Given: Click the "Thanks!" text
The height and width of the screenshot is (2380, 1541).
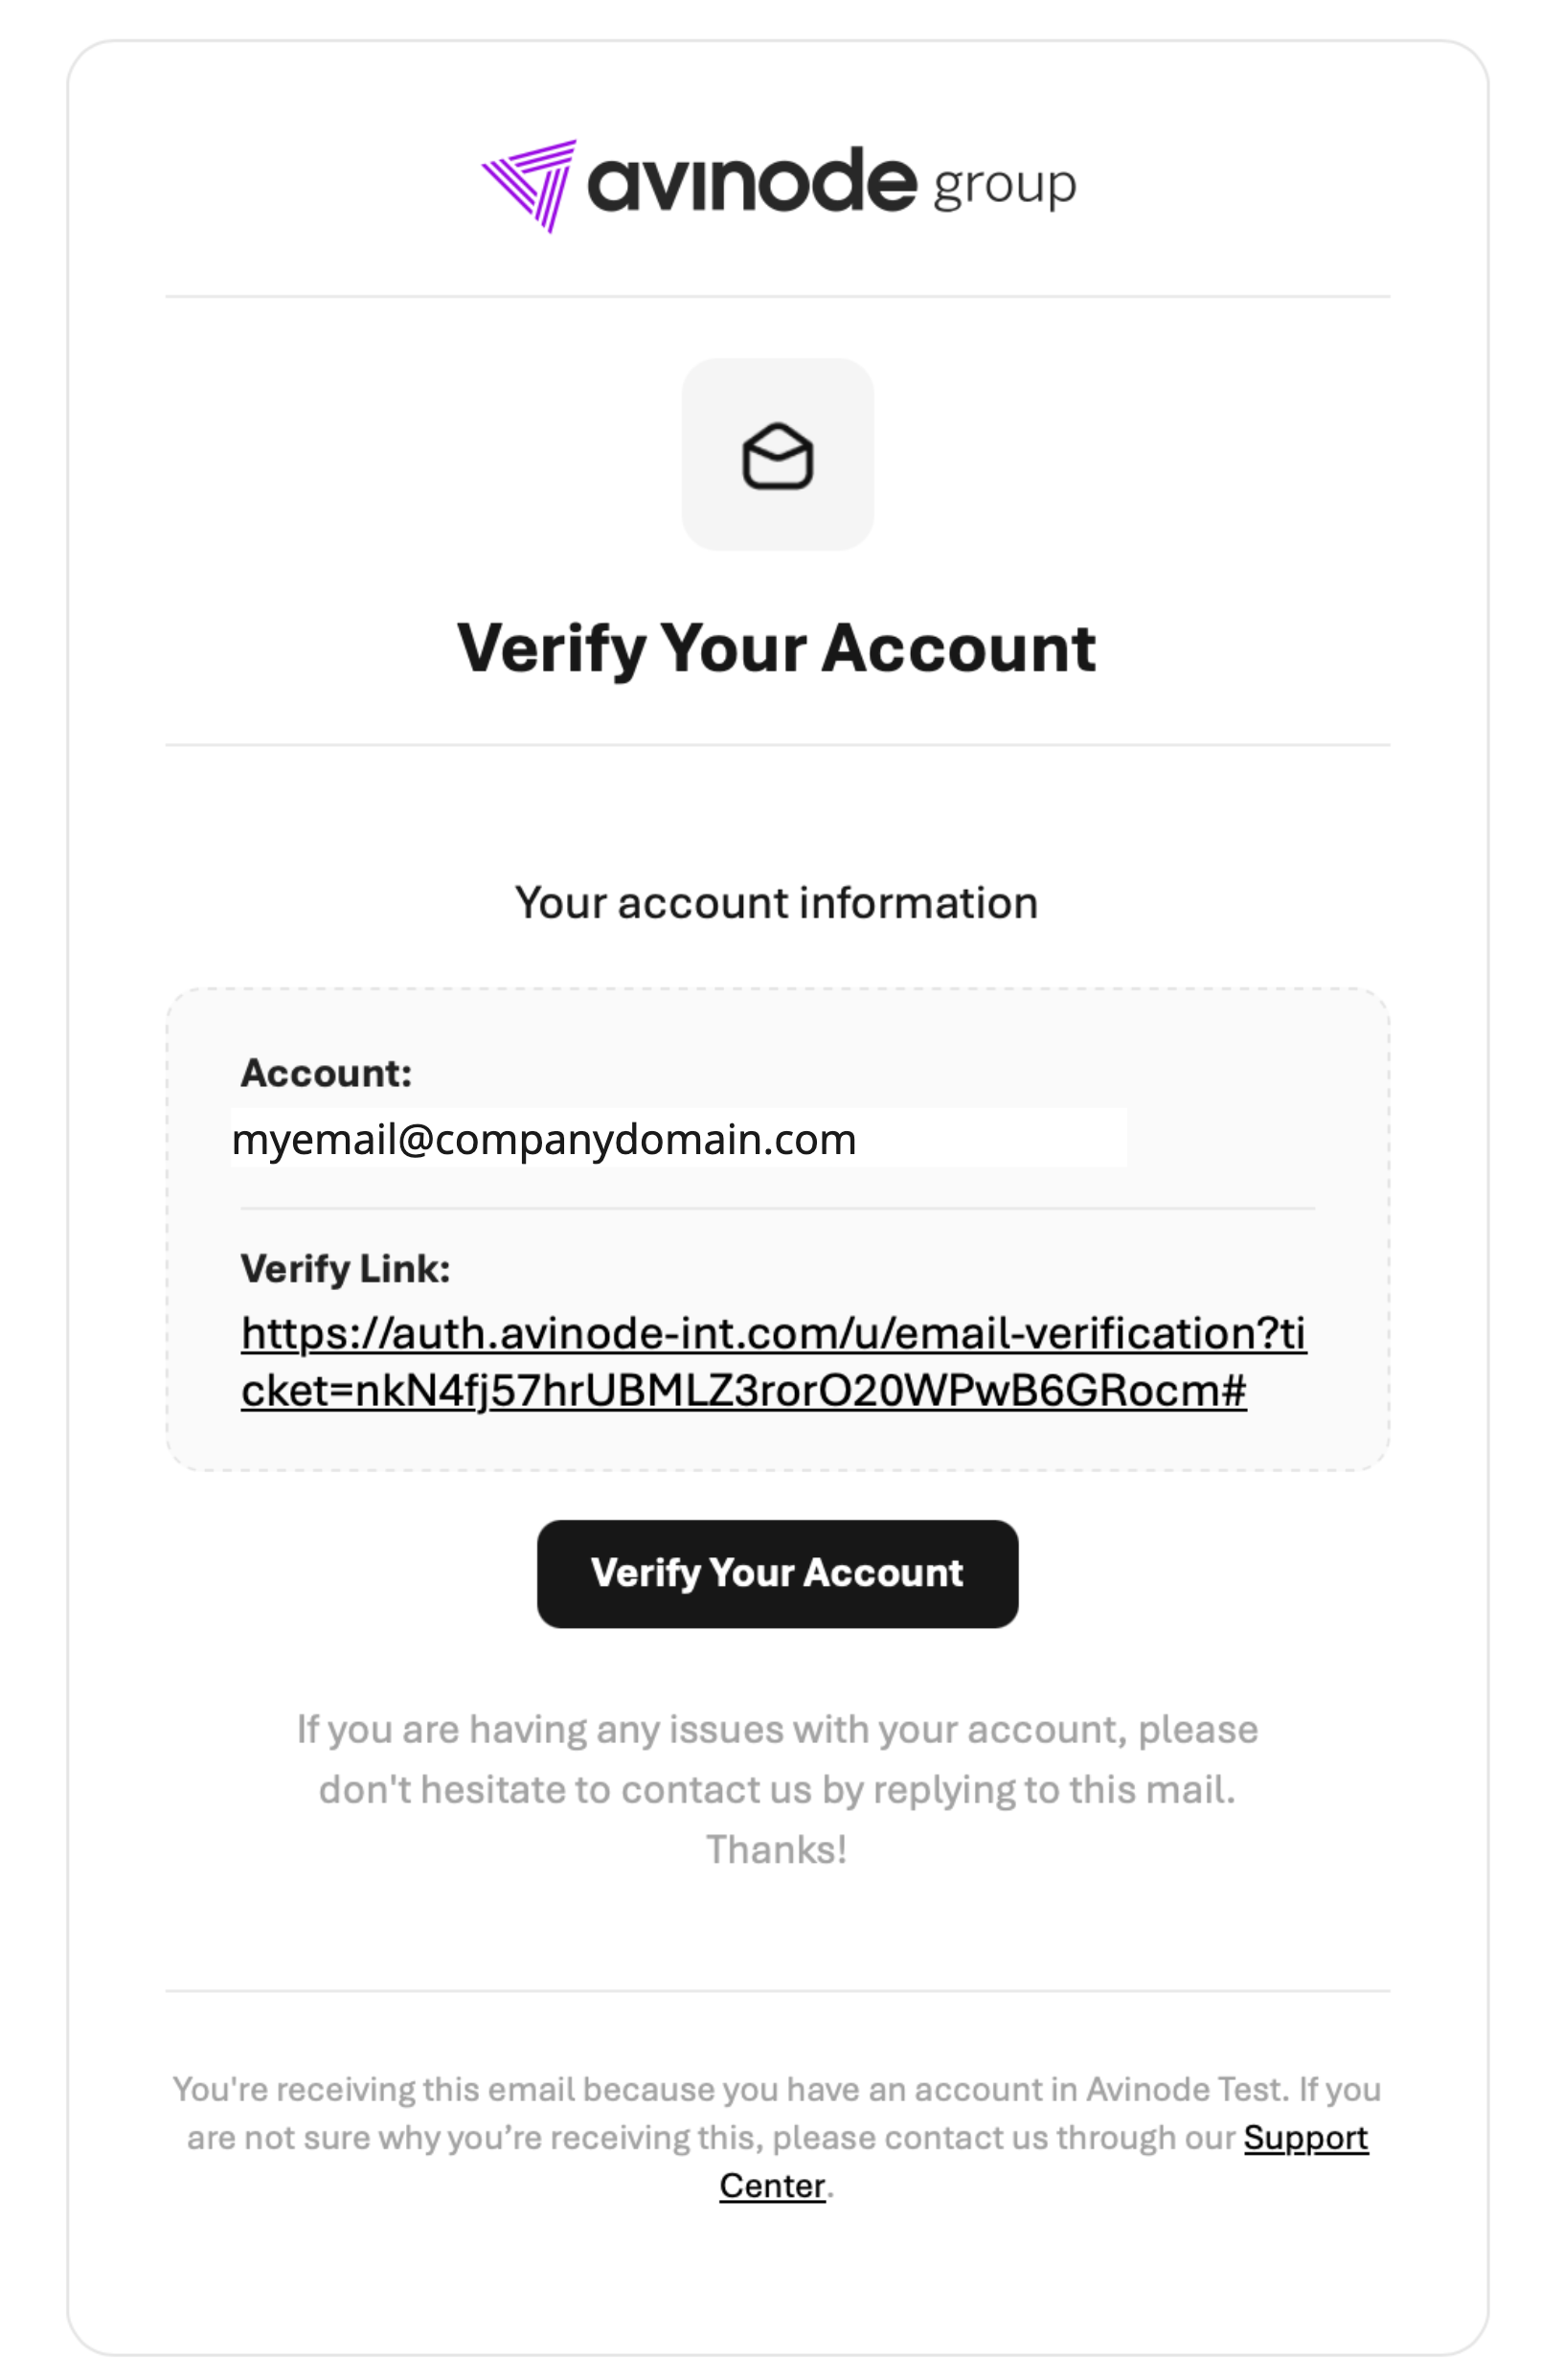Looking at the screenshot, I should 776,1849.
